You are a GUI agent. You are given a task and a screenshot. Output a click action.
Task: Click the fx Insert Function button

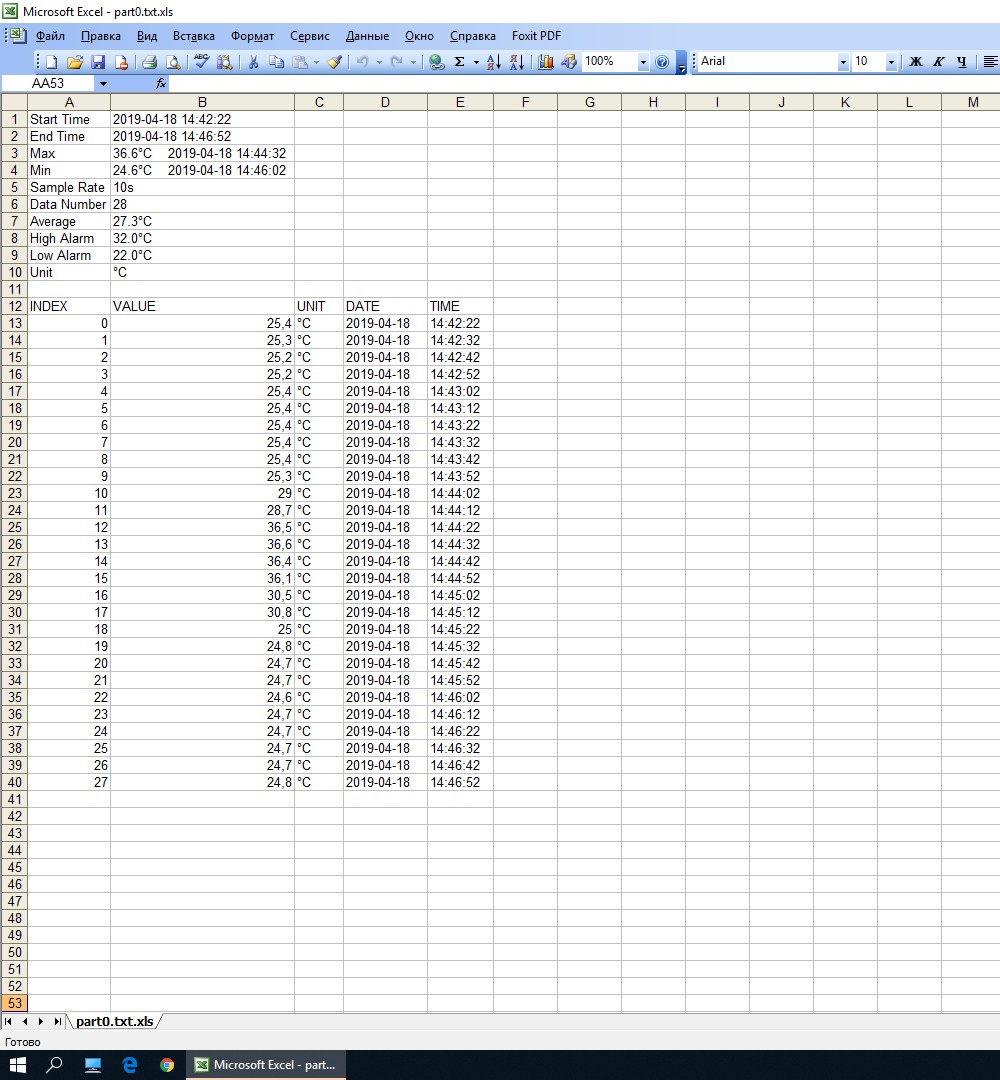(161, 83)
